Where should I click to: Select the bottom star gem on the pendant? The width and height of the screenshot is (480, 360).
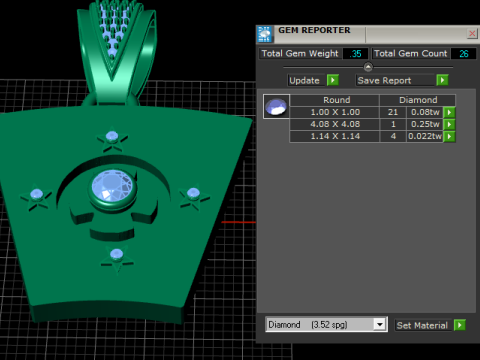117,254
